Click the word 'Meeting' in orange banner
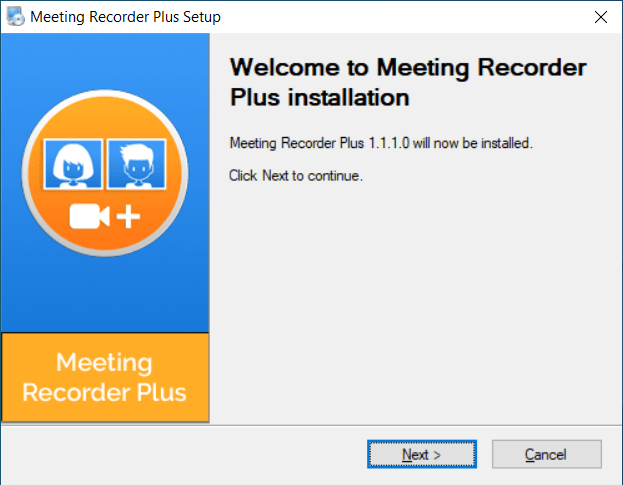 click(x=104, y=363)
